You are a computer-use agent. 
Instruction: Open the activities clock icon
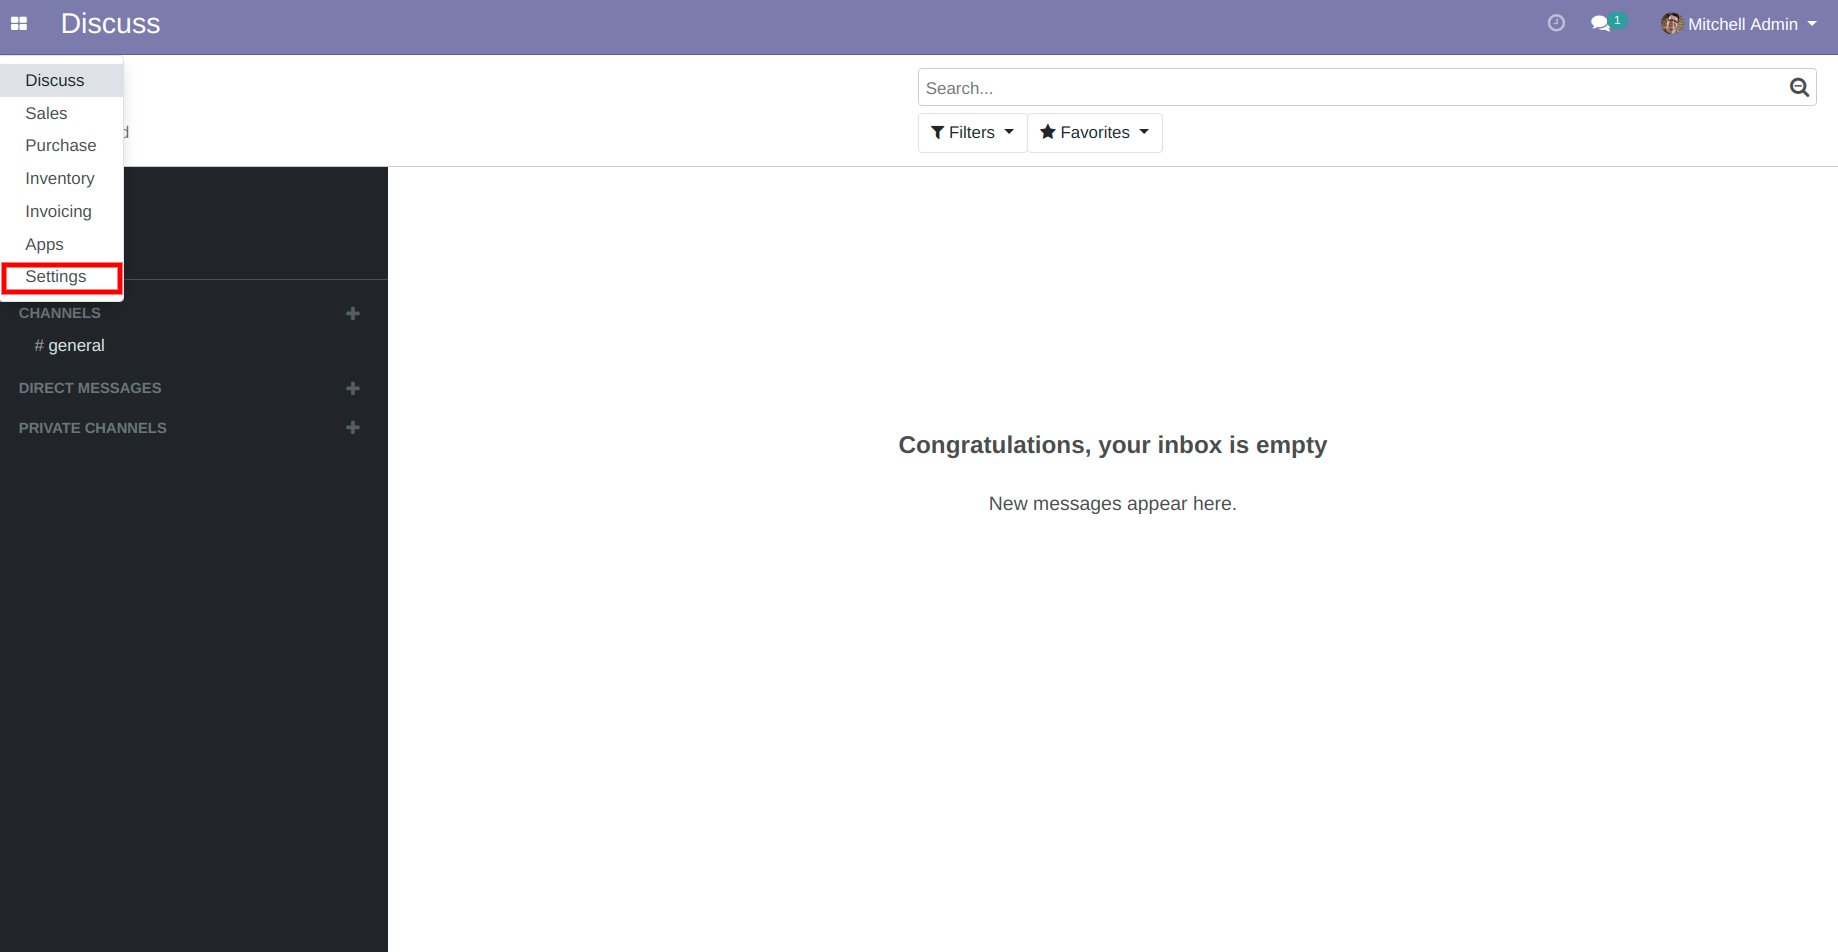tap(1556, 23)
